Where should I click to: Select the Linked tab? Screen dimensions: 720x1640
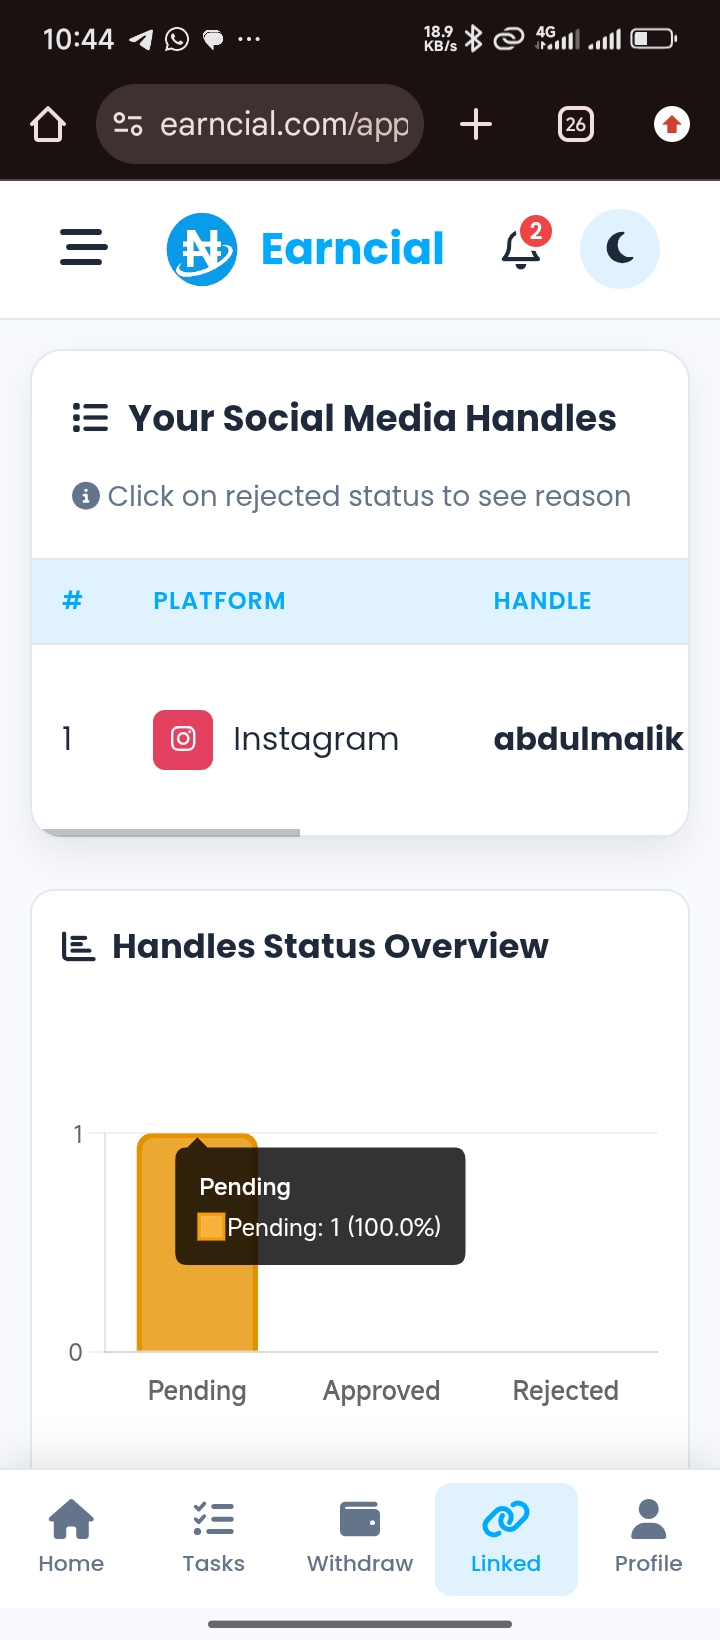coord(506,1537)
